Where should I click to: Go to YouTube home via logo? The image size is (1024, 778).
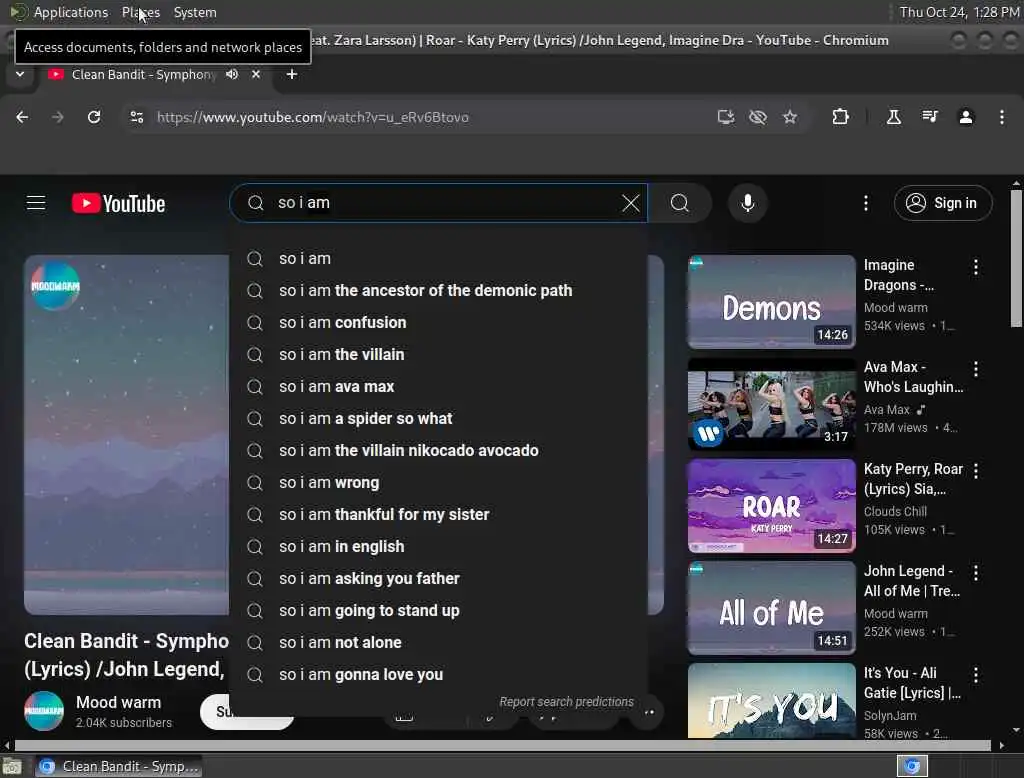coord(118,203)
